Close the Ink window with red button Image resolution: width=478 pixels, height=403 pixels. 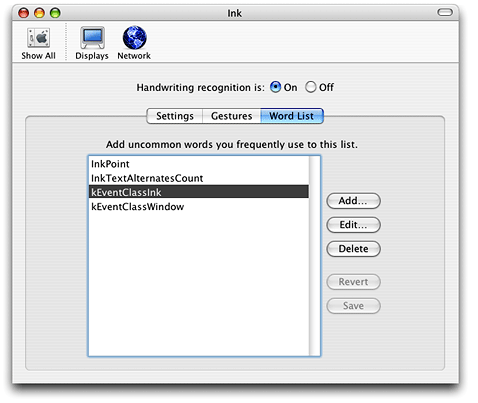23,13
